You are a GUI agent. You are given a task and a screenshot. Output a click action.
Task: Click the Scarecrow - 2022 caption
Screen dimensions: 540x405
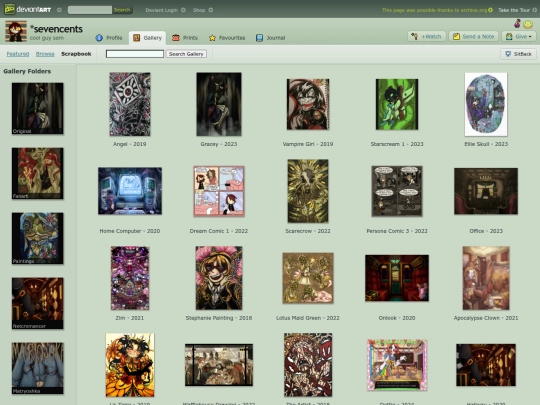point(308,231)
